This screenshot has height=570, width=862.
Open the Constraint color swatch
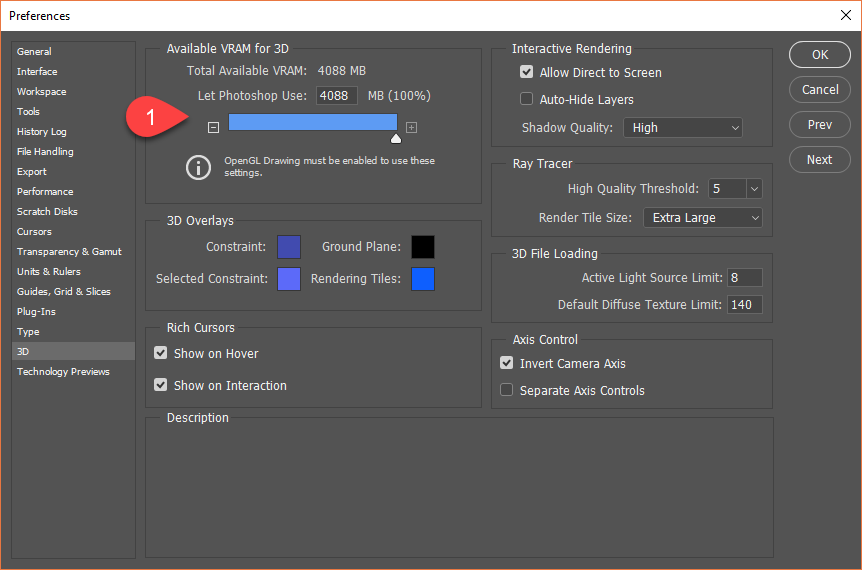point(289,247)
